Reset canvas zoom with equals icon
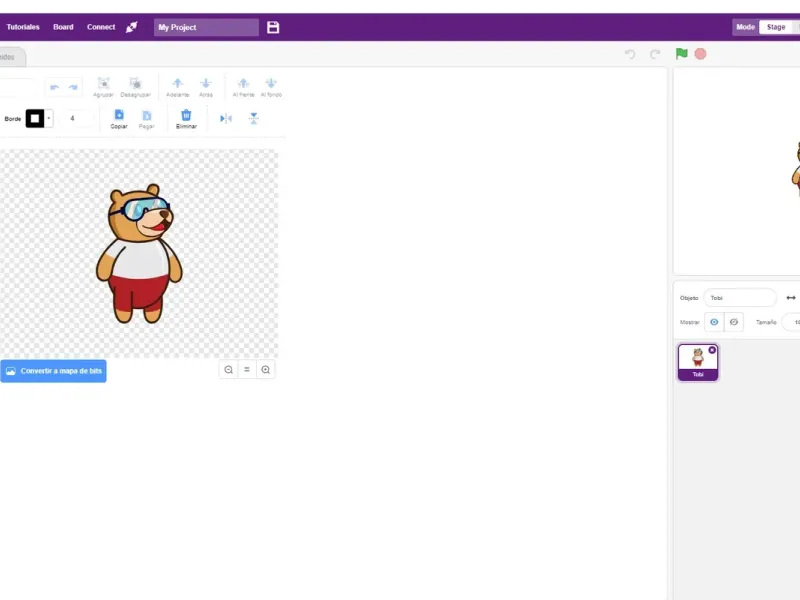Screen dimensions: 800x600 [247, 370]
